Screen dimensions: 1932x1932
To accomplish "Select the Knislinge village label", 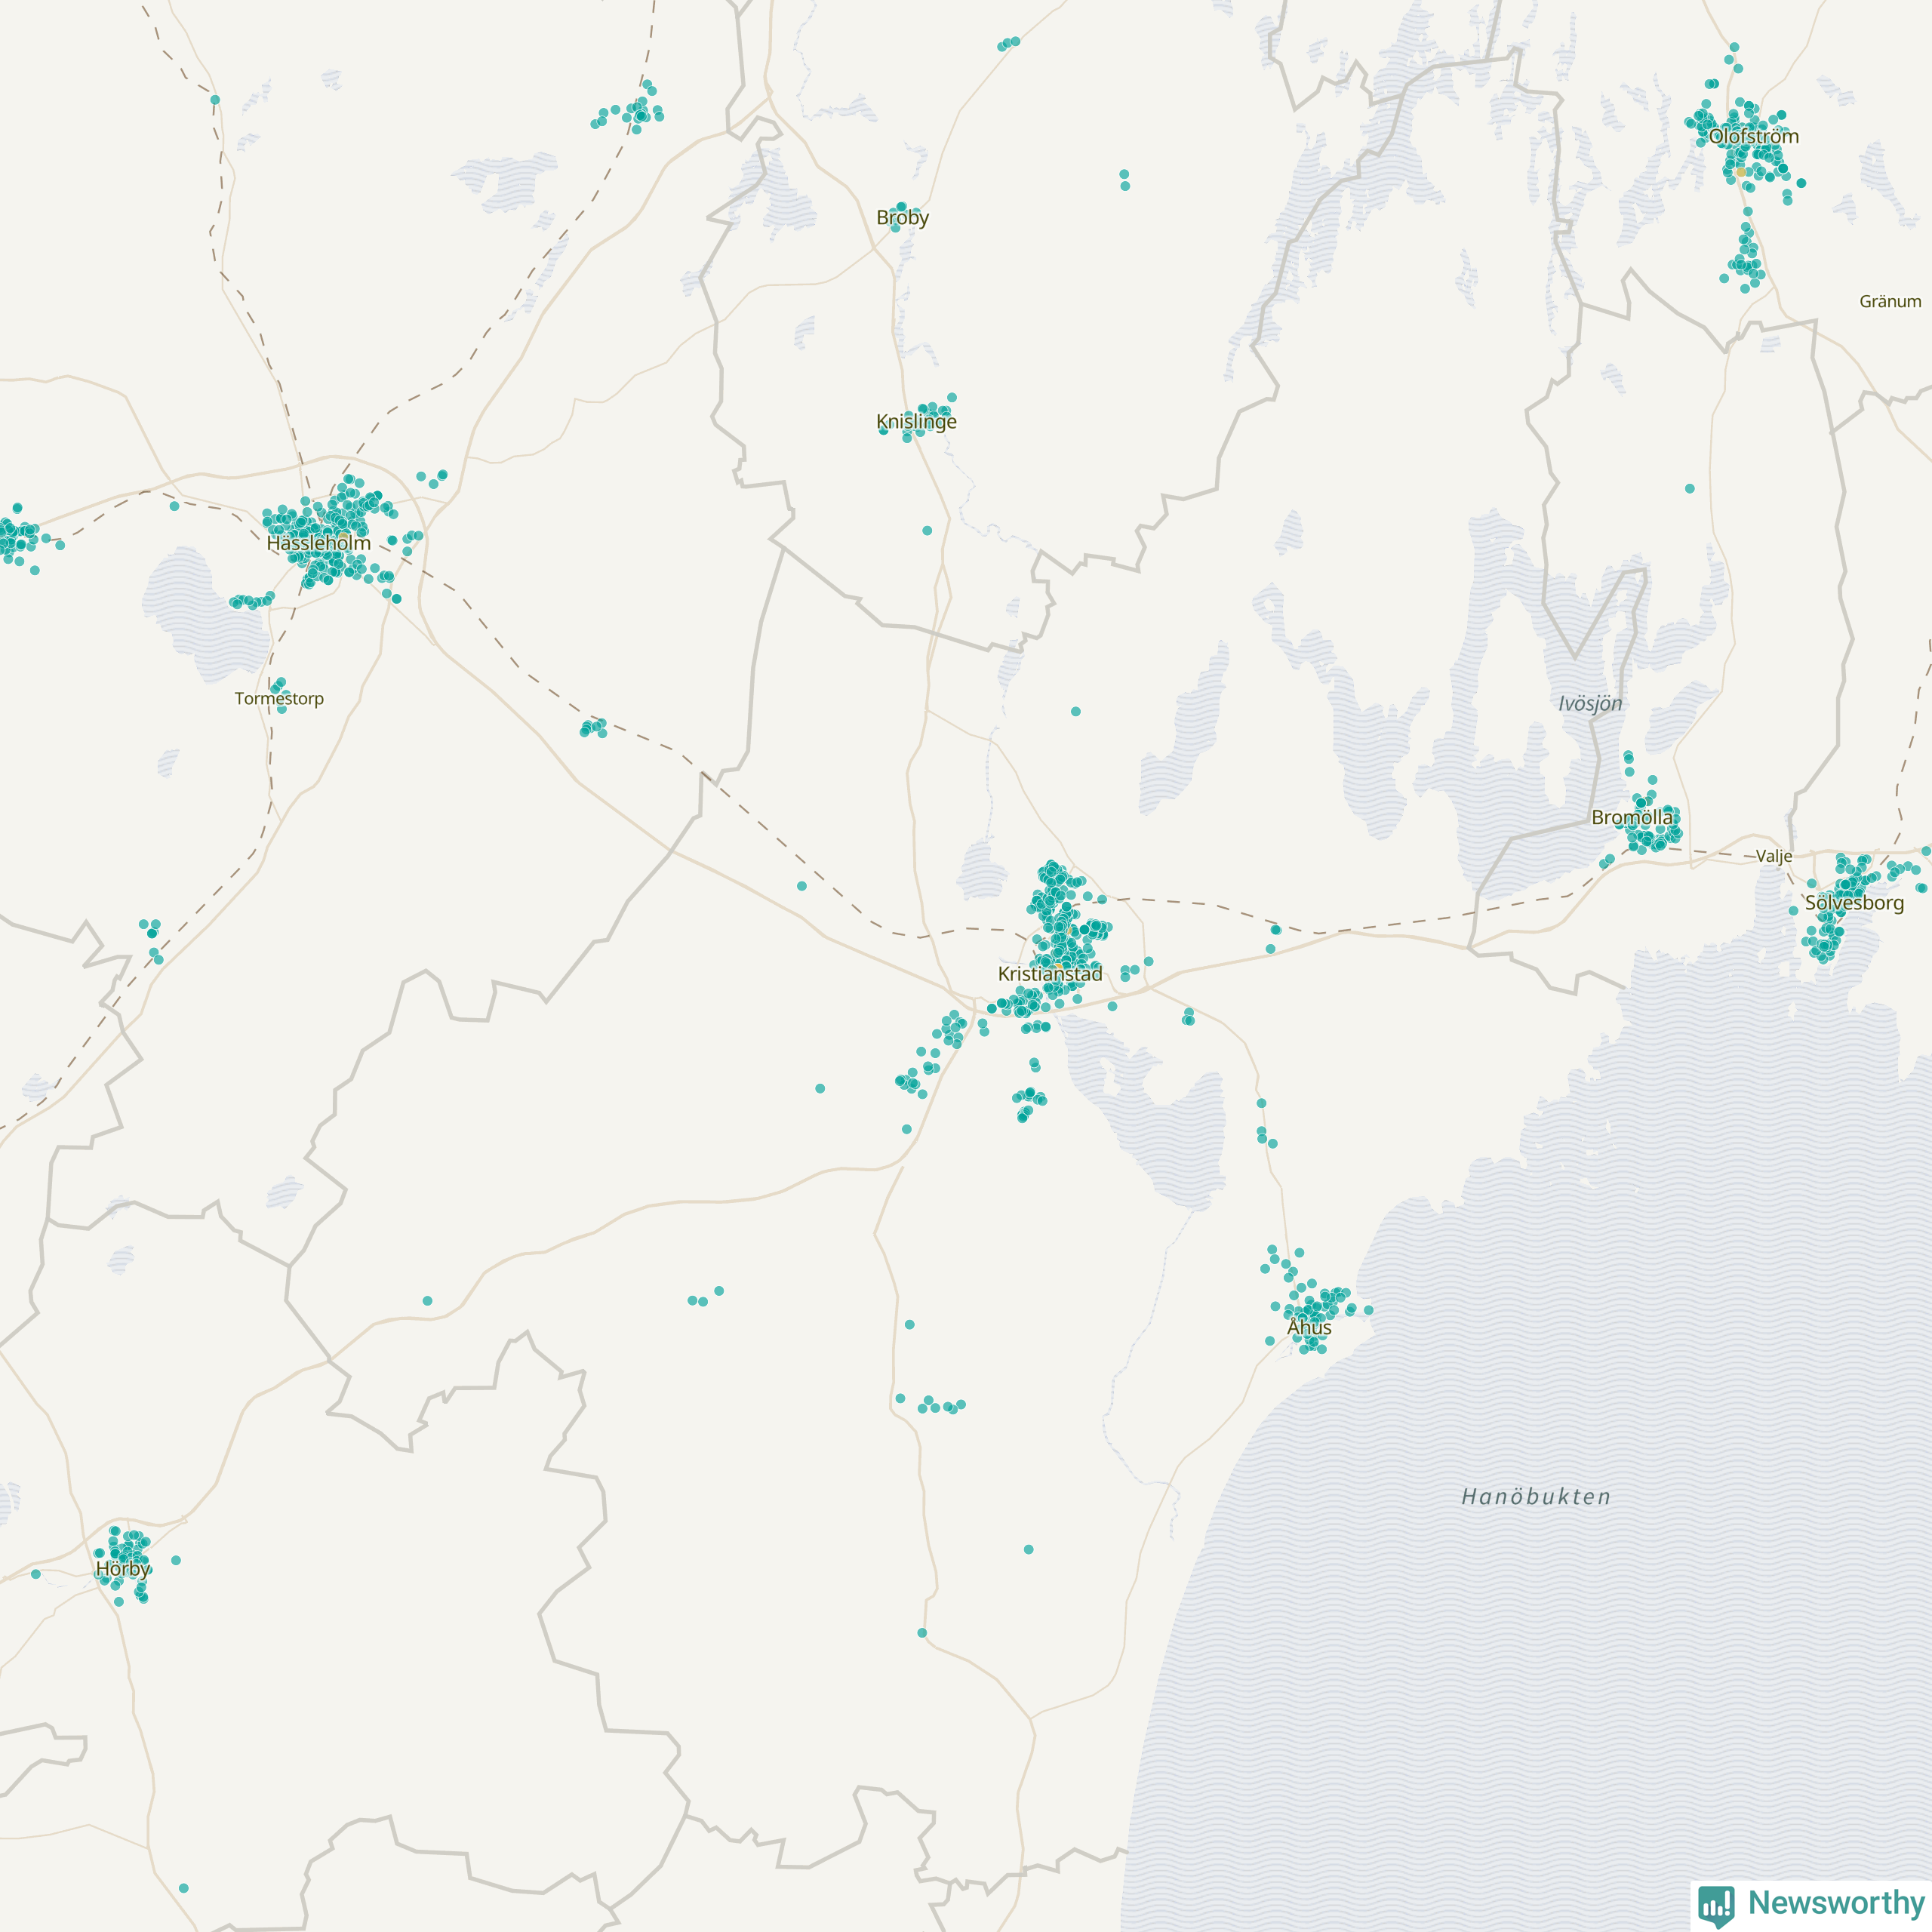I will [916, 421].
